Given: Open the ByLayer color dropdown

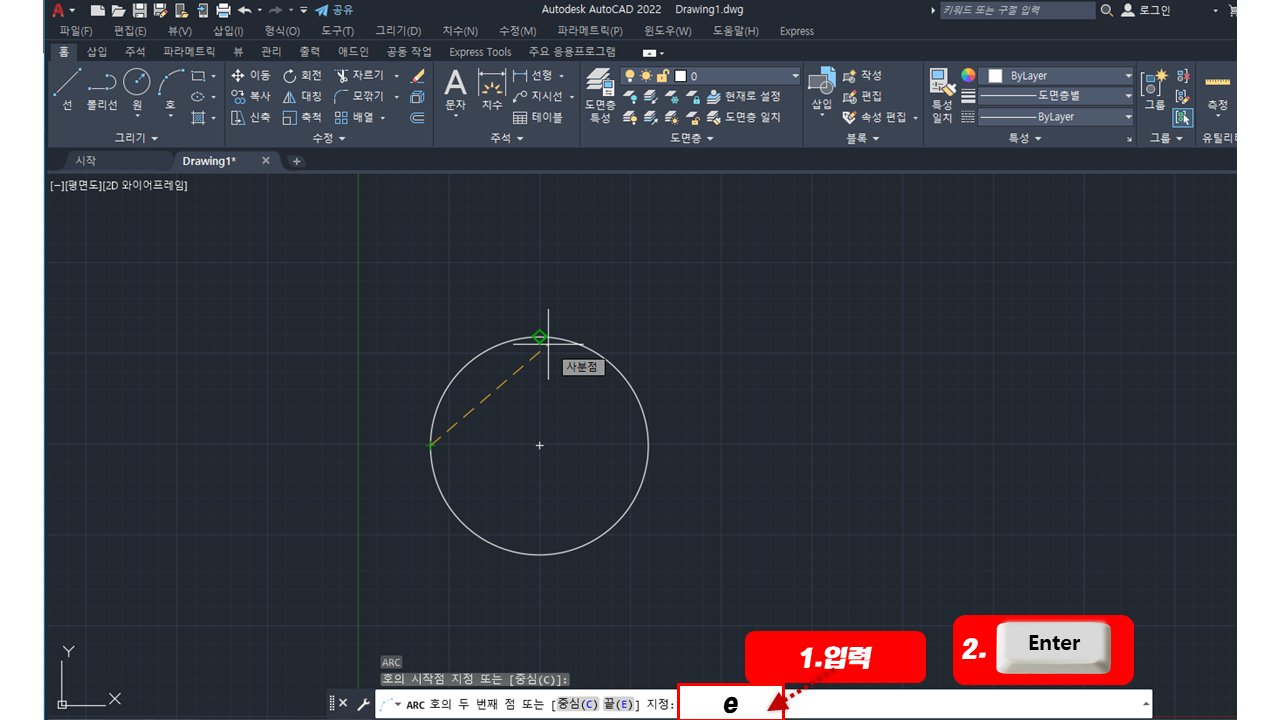Looking at the screenshot, I should click(x=1057, y=76).
